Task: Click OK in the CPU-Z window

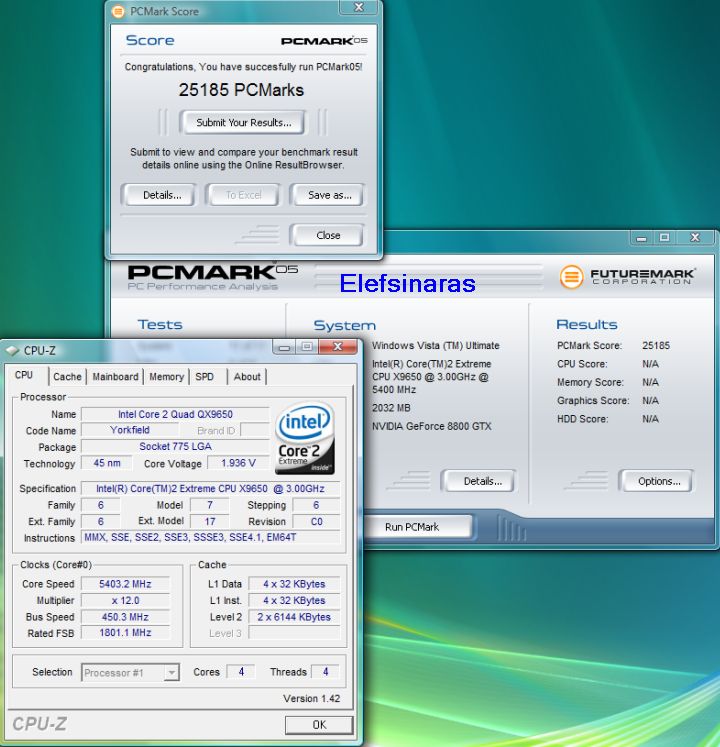Action: click(319, 725)
